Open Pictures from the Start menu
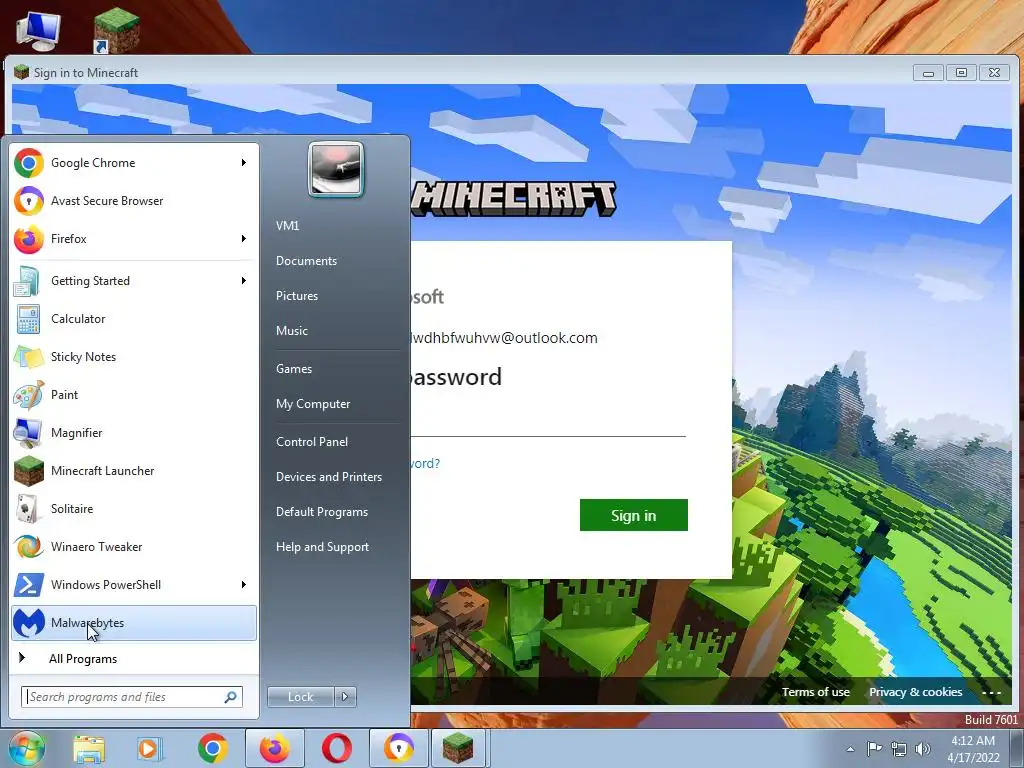The height and width of the screenshot is (768, 1024). (296, 296)
